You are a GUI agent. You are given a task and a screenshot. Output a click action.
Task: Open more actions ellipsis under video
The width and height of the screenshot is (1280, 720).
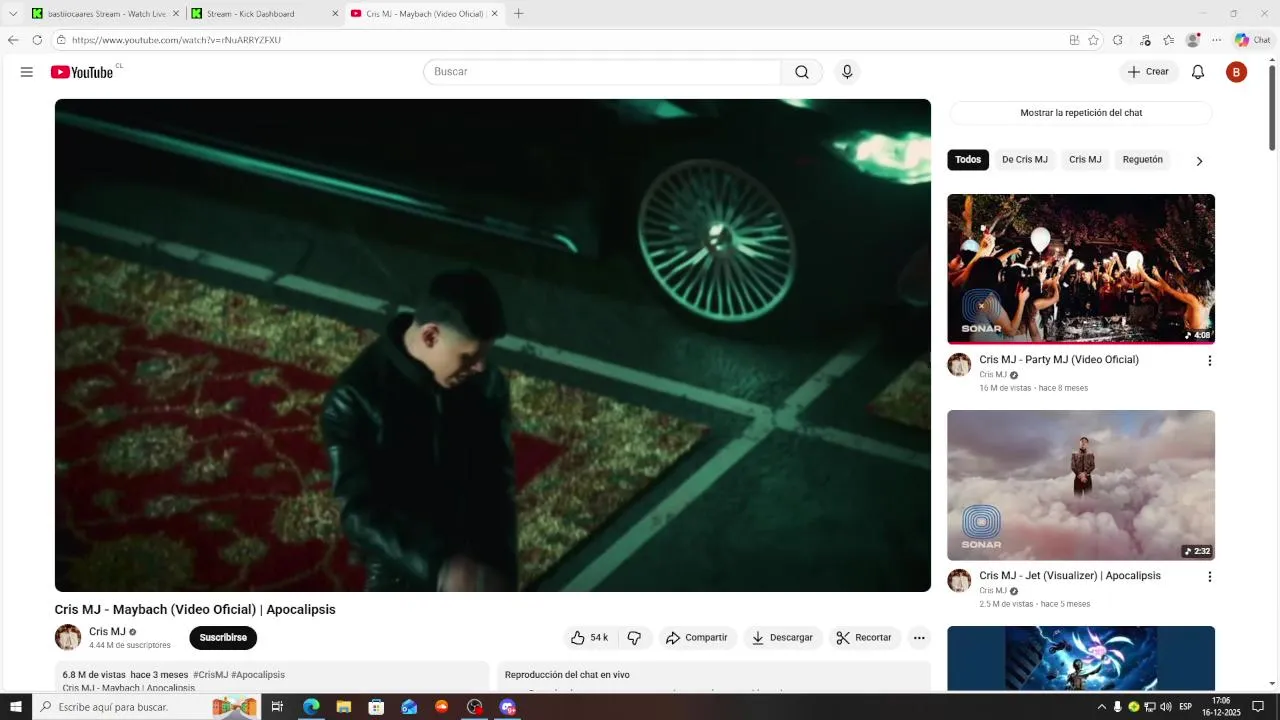coord(919,638)
